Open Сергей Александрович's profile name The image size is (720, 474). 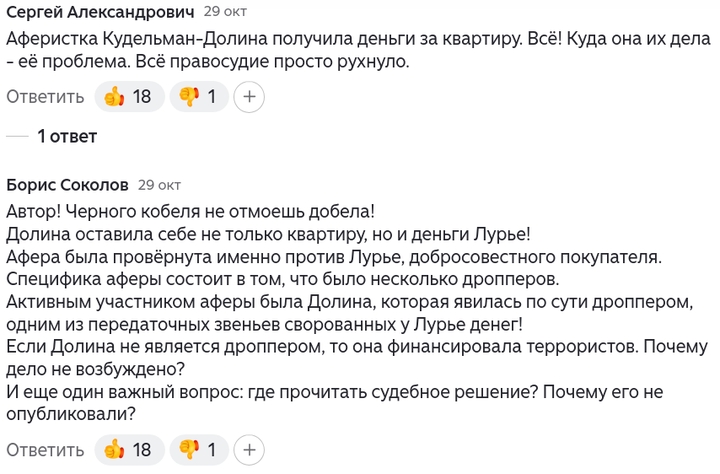[x=99, y=12]
